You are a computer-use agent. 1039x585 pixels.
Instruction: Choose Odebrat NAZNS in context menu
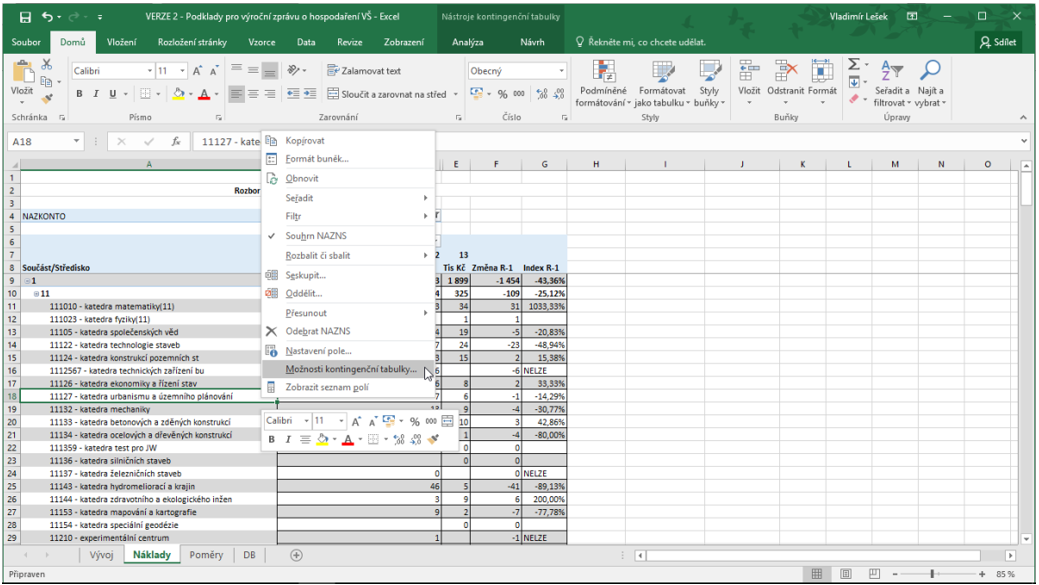coord(349,331)
